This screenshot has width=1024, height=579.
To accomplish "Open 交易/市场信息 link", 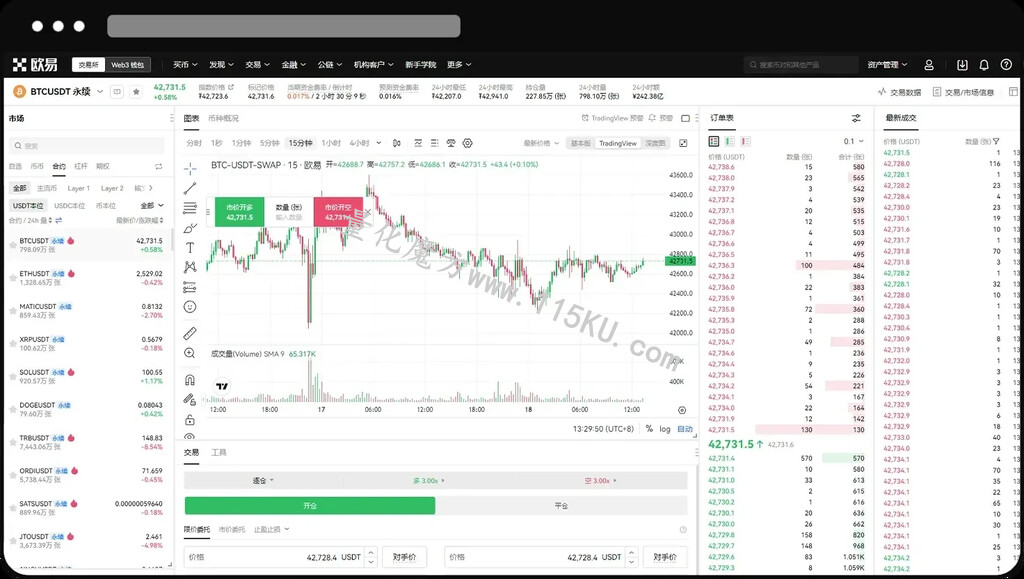I will pyautogui.click(x=963, y=92).
